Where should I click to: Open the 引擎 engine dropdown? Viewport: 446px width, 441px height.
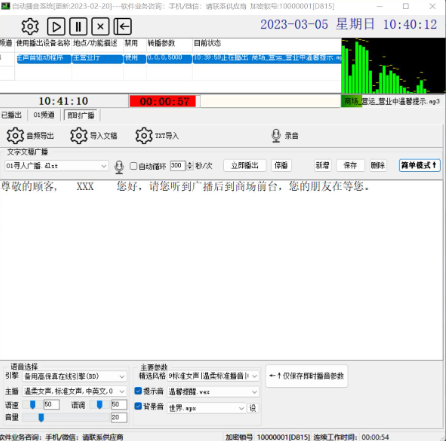point(74,376)
